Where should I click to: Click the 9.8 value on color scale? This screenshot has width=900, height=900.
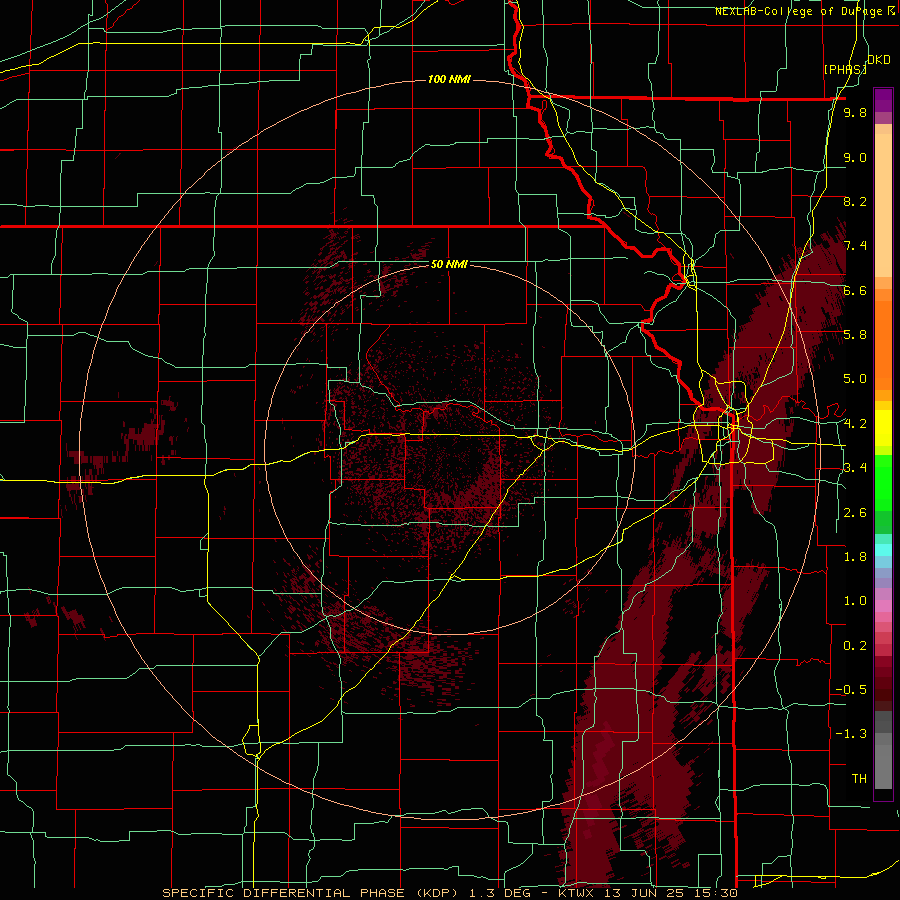(x=855, y=112)
